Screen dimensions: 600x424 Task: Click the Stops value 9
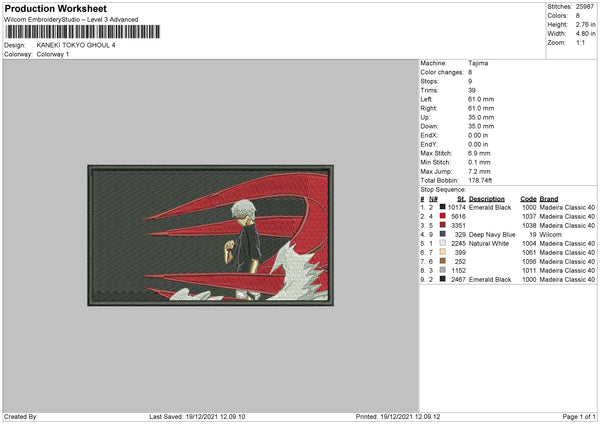(x=470, y=81)
